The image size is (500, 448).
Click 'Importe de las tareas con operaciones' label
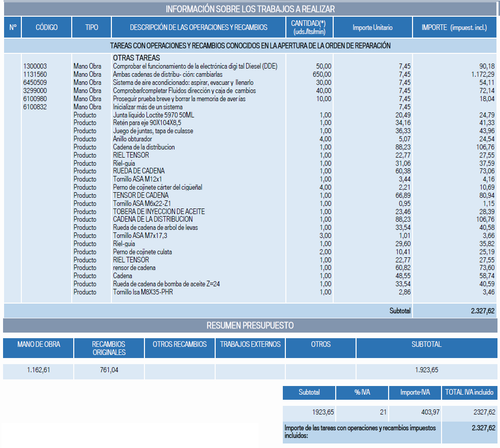coord(360,432)
